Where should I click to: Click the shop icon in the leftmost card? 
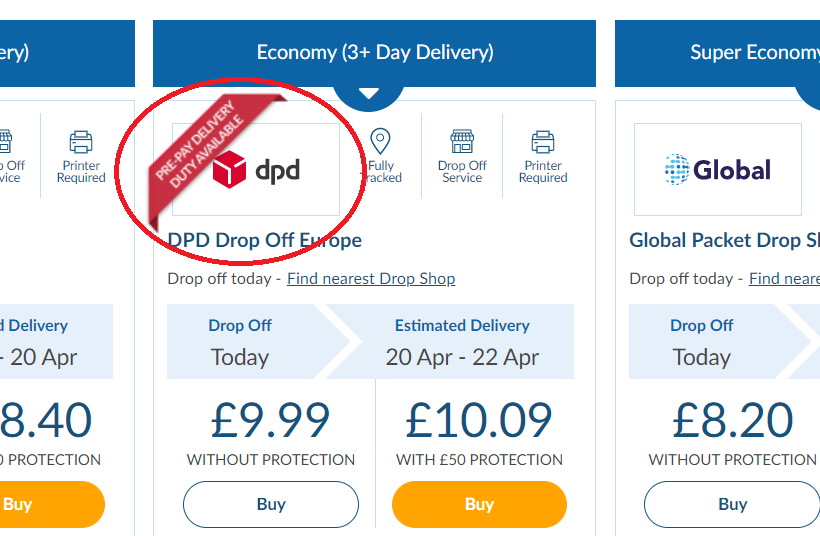tap(4, 141)
